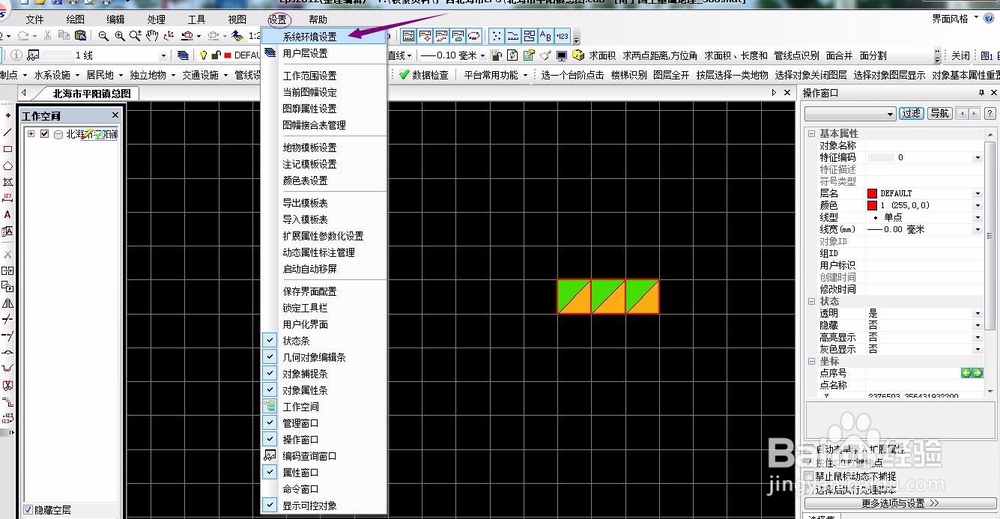This screenshot has height=519, width=1000.
Task: Click the layer stack icon beside line dropdown
Action: tap(183, 55)
